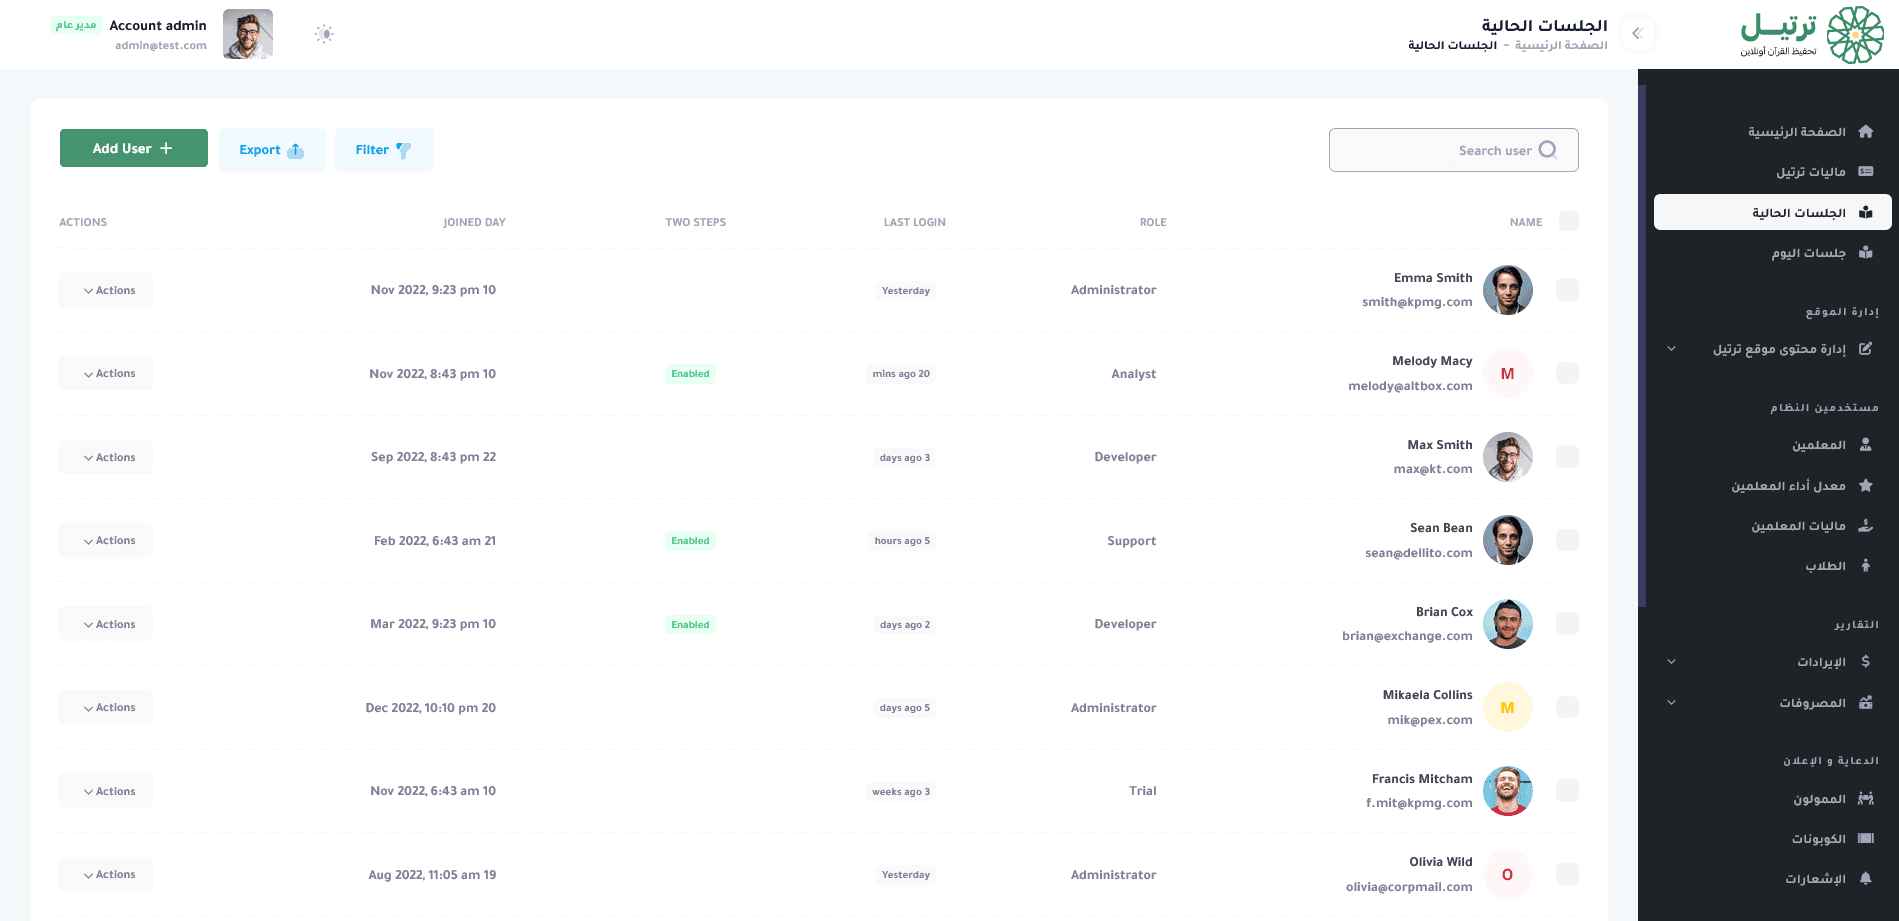
Task: Check the select-all checkbox in table header
Action: [1568, 222]
